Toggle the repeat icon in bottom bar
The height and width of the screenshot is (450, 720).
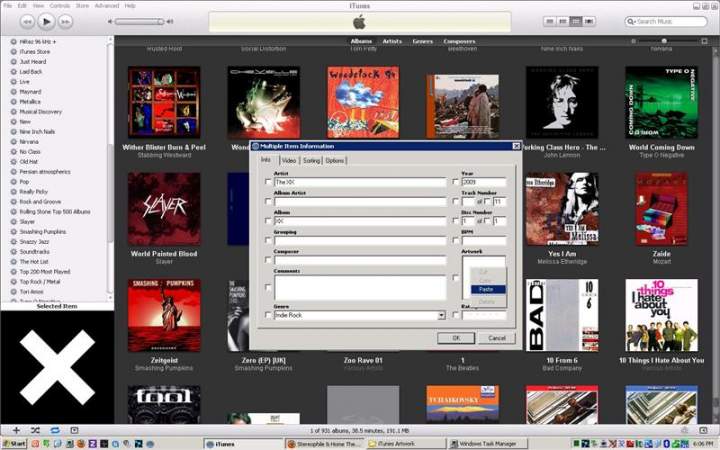point(55,430)
